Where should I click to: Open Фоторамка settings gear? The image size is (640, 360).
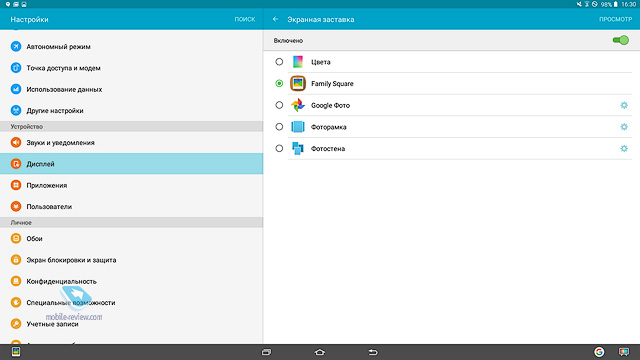pos(624,127)
